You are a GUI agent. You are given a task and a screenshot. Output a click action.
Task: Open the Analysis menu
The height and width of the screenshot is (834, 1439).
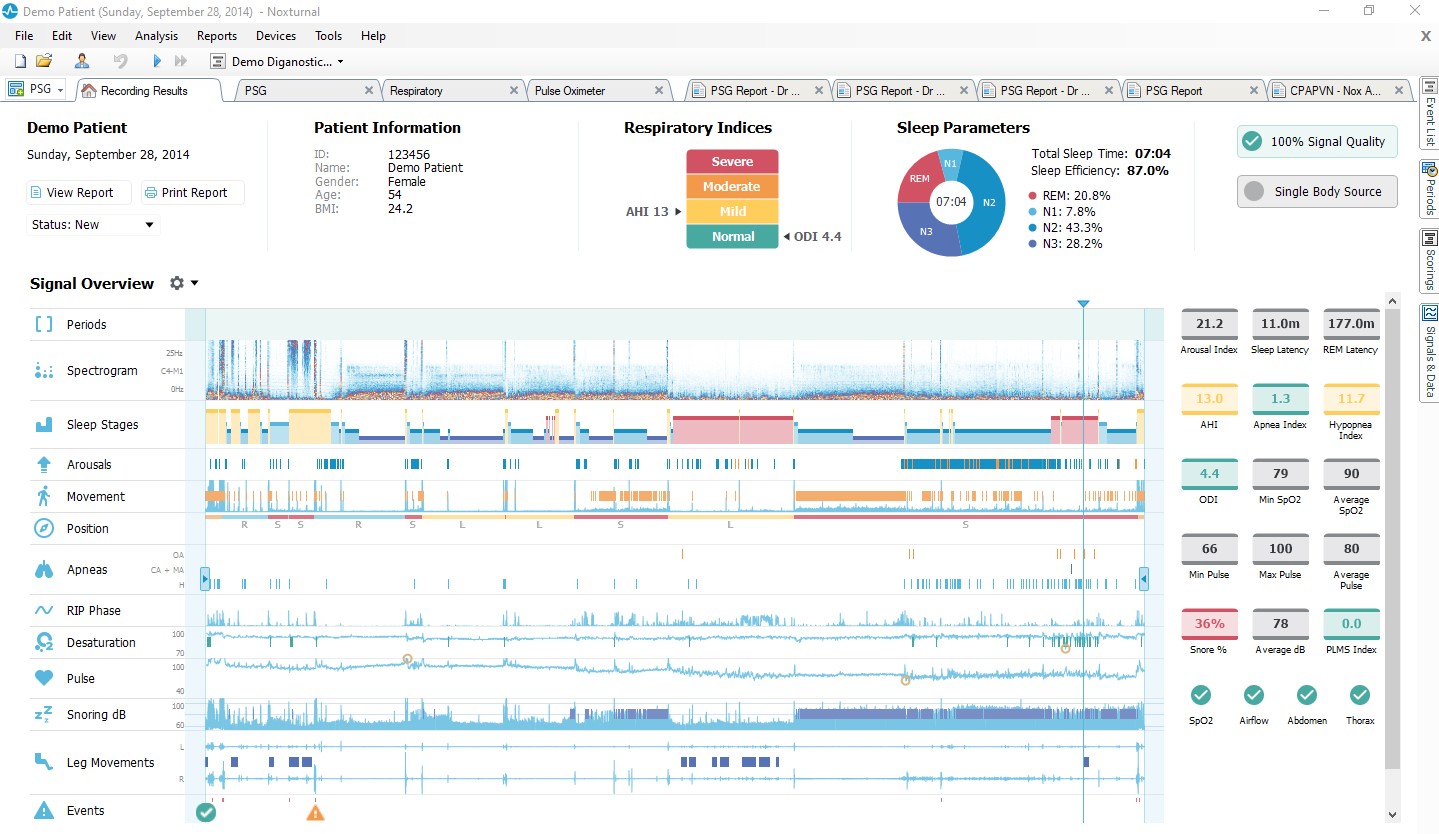(156, 36)
